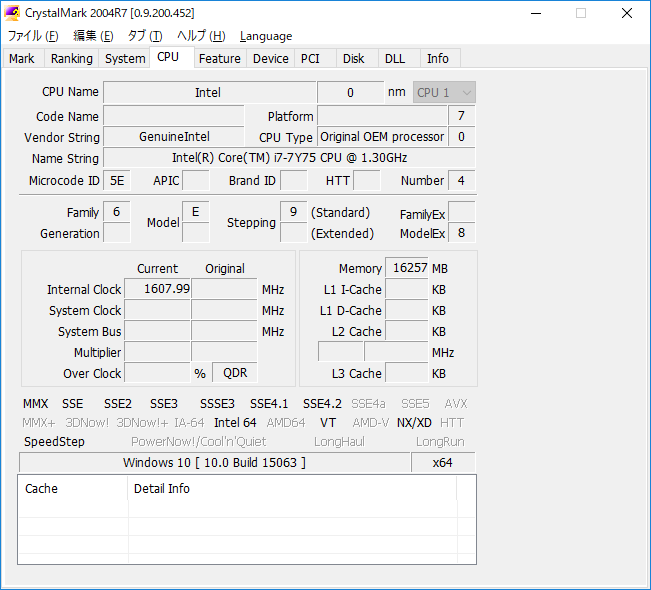The height and width of the screenshot is (590, 651).
Task: Click the Internal Clock current value 1607.99
Action: (157, 289)
